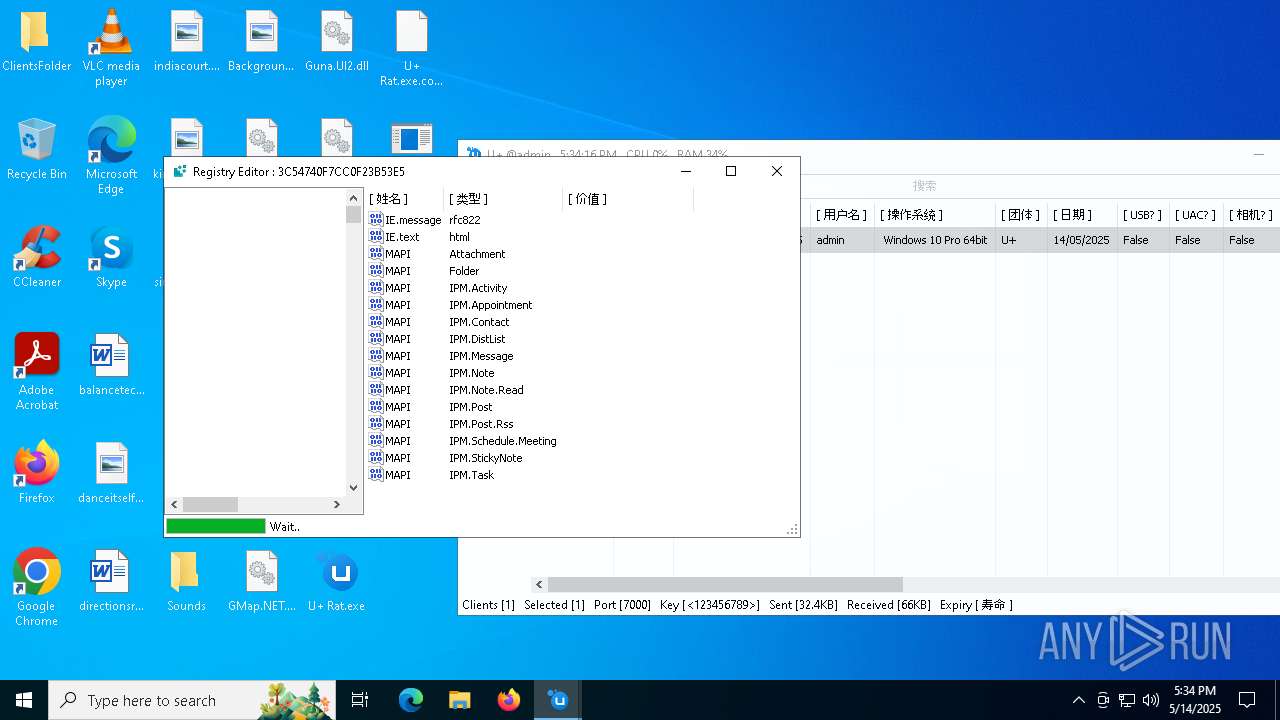Open Task View from the taskbar

pyautogui.click(x=360, y=700)
